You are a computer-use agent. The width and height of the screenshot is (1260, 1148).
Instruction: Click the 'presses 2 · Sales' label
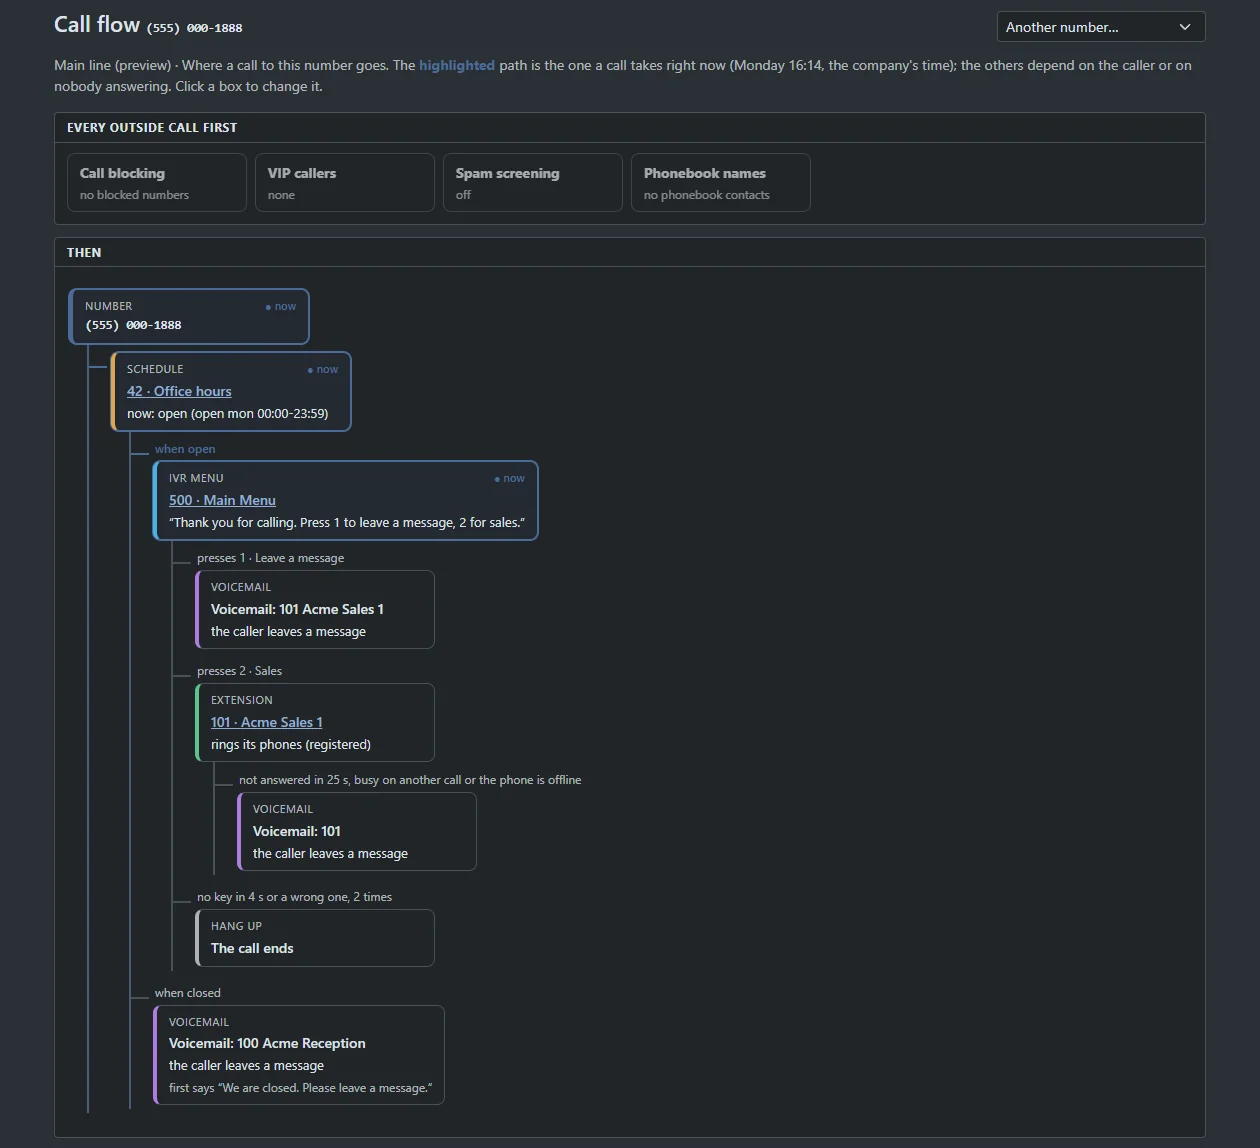239,671
